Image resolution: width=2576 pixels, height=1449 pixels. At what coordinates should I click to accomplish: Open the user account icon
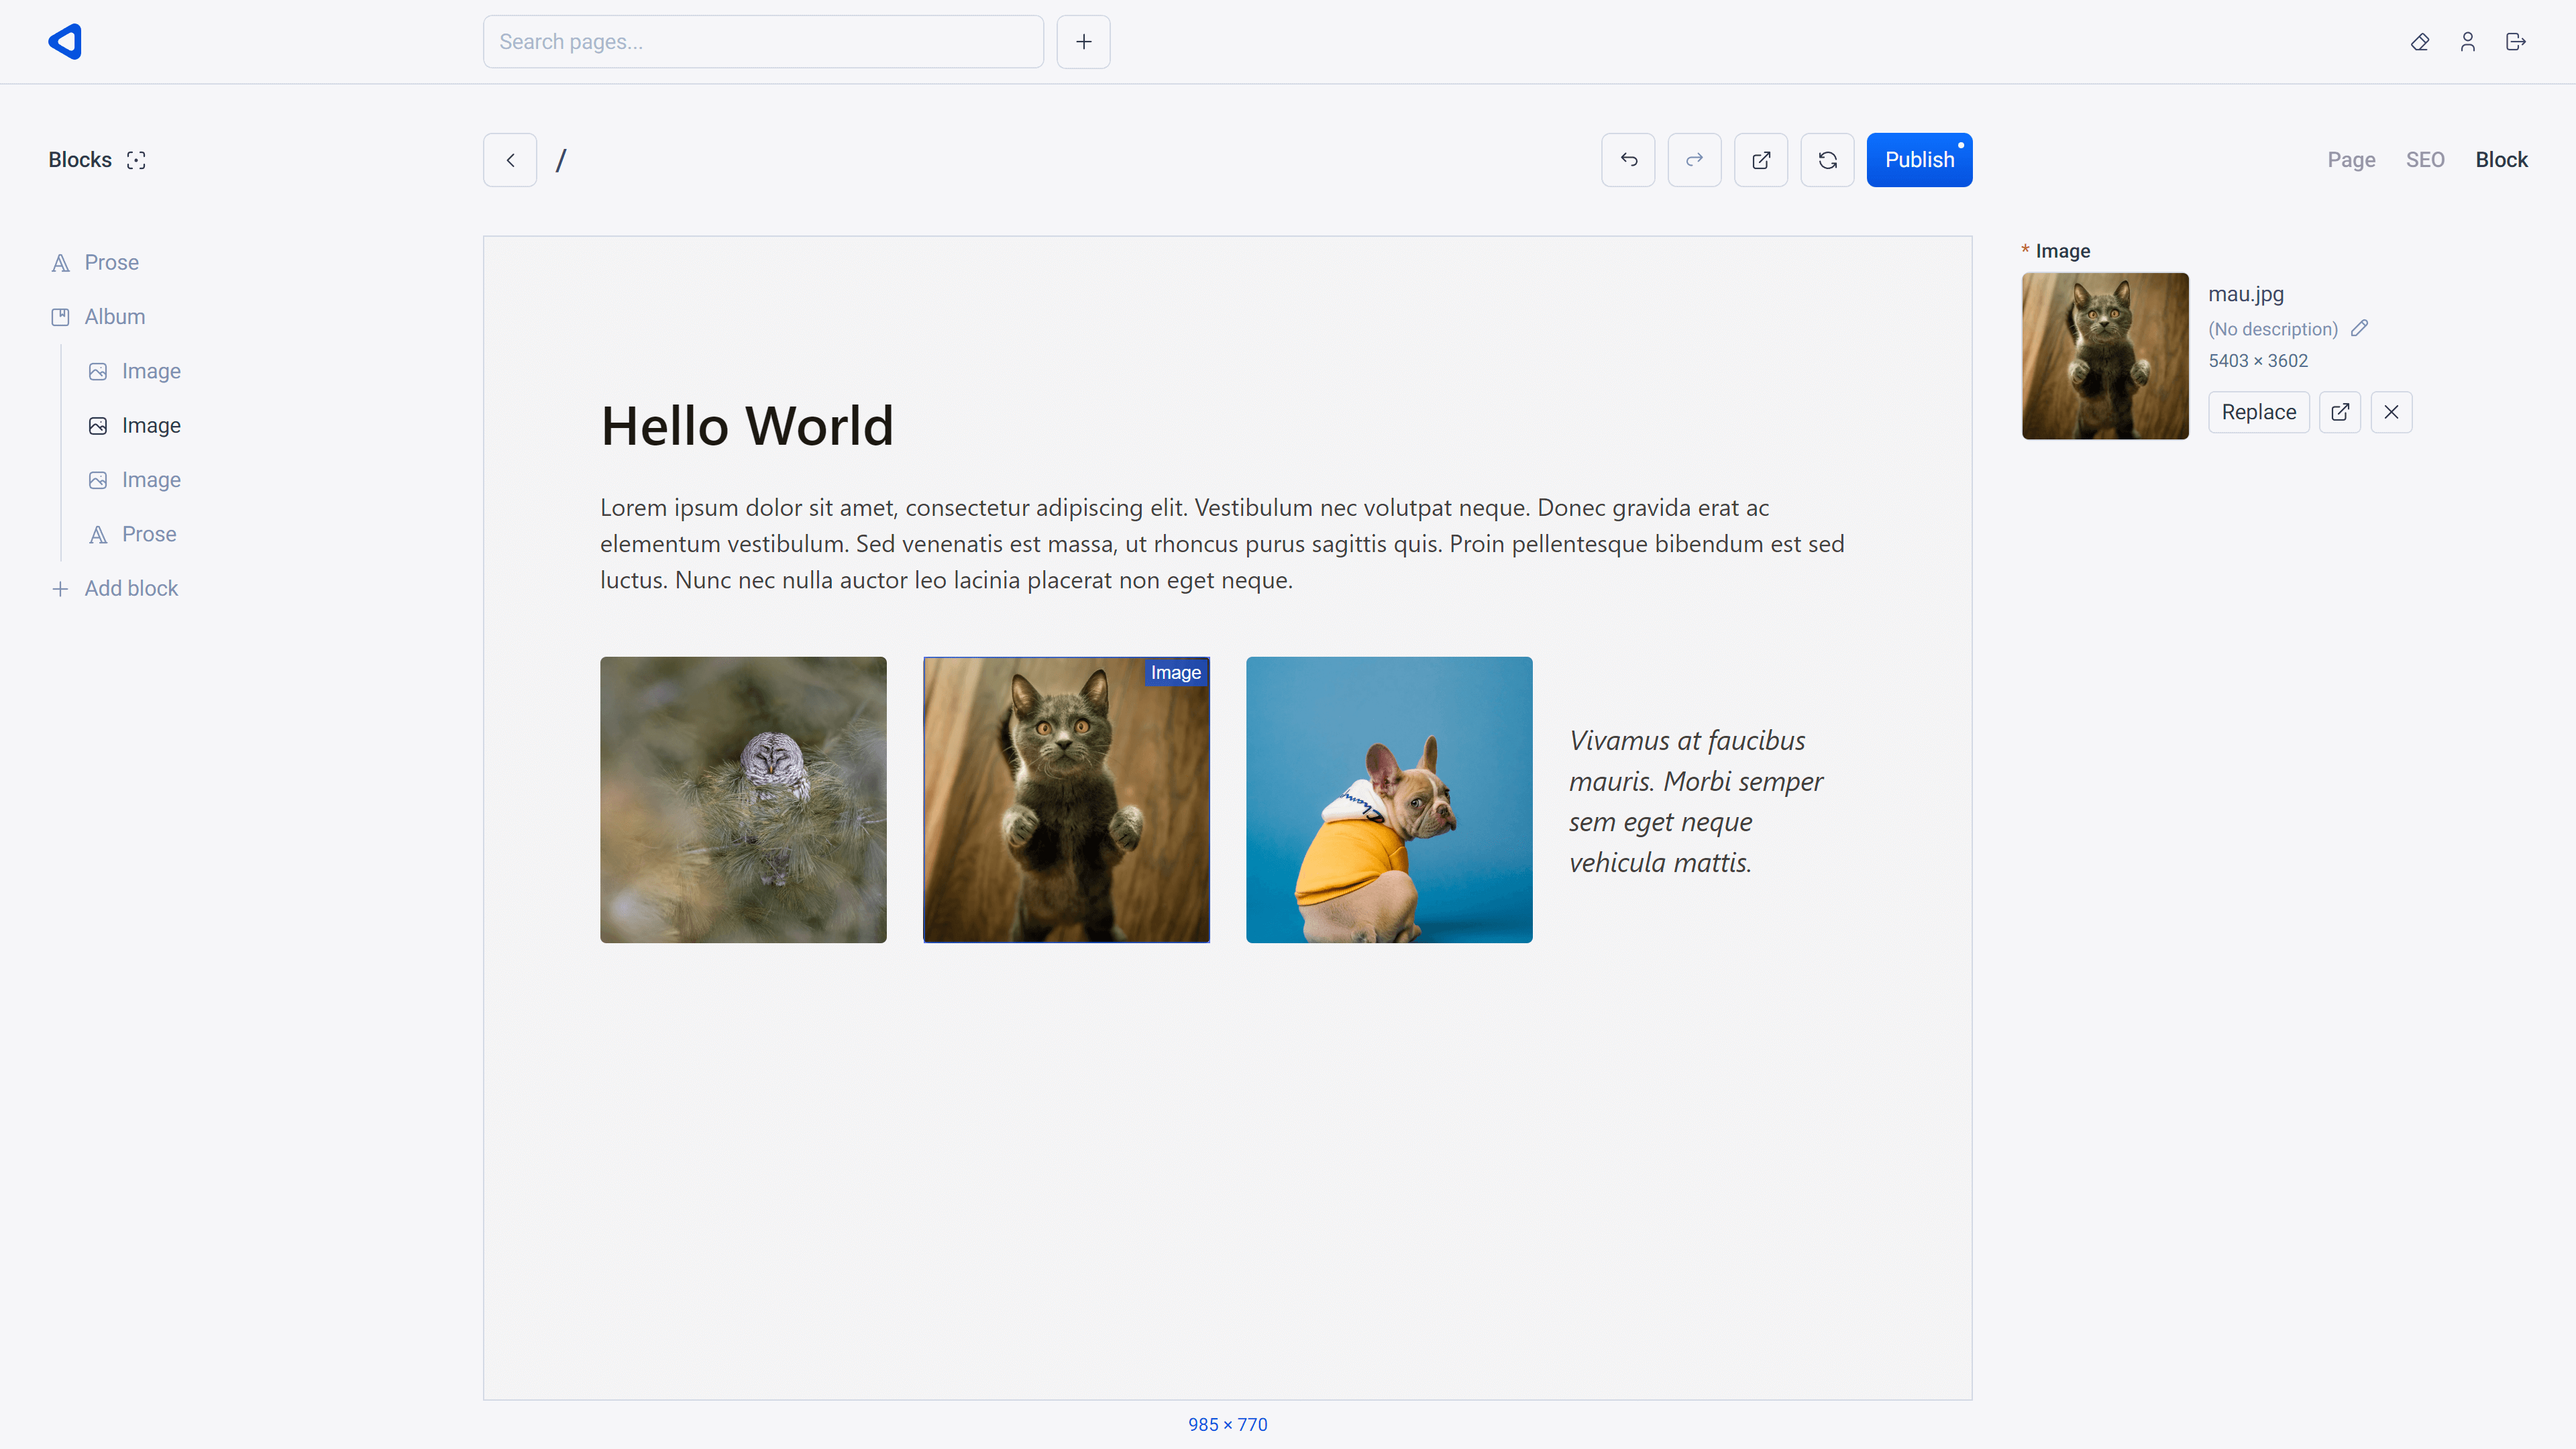tap(2468, 42)
